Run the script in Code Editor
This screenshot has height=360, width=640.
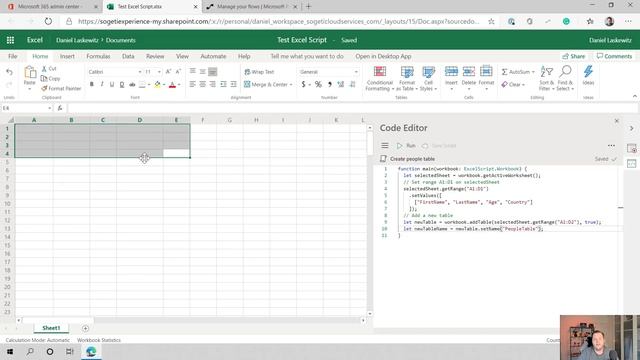click(x=406, y=146)
